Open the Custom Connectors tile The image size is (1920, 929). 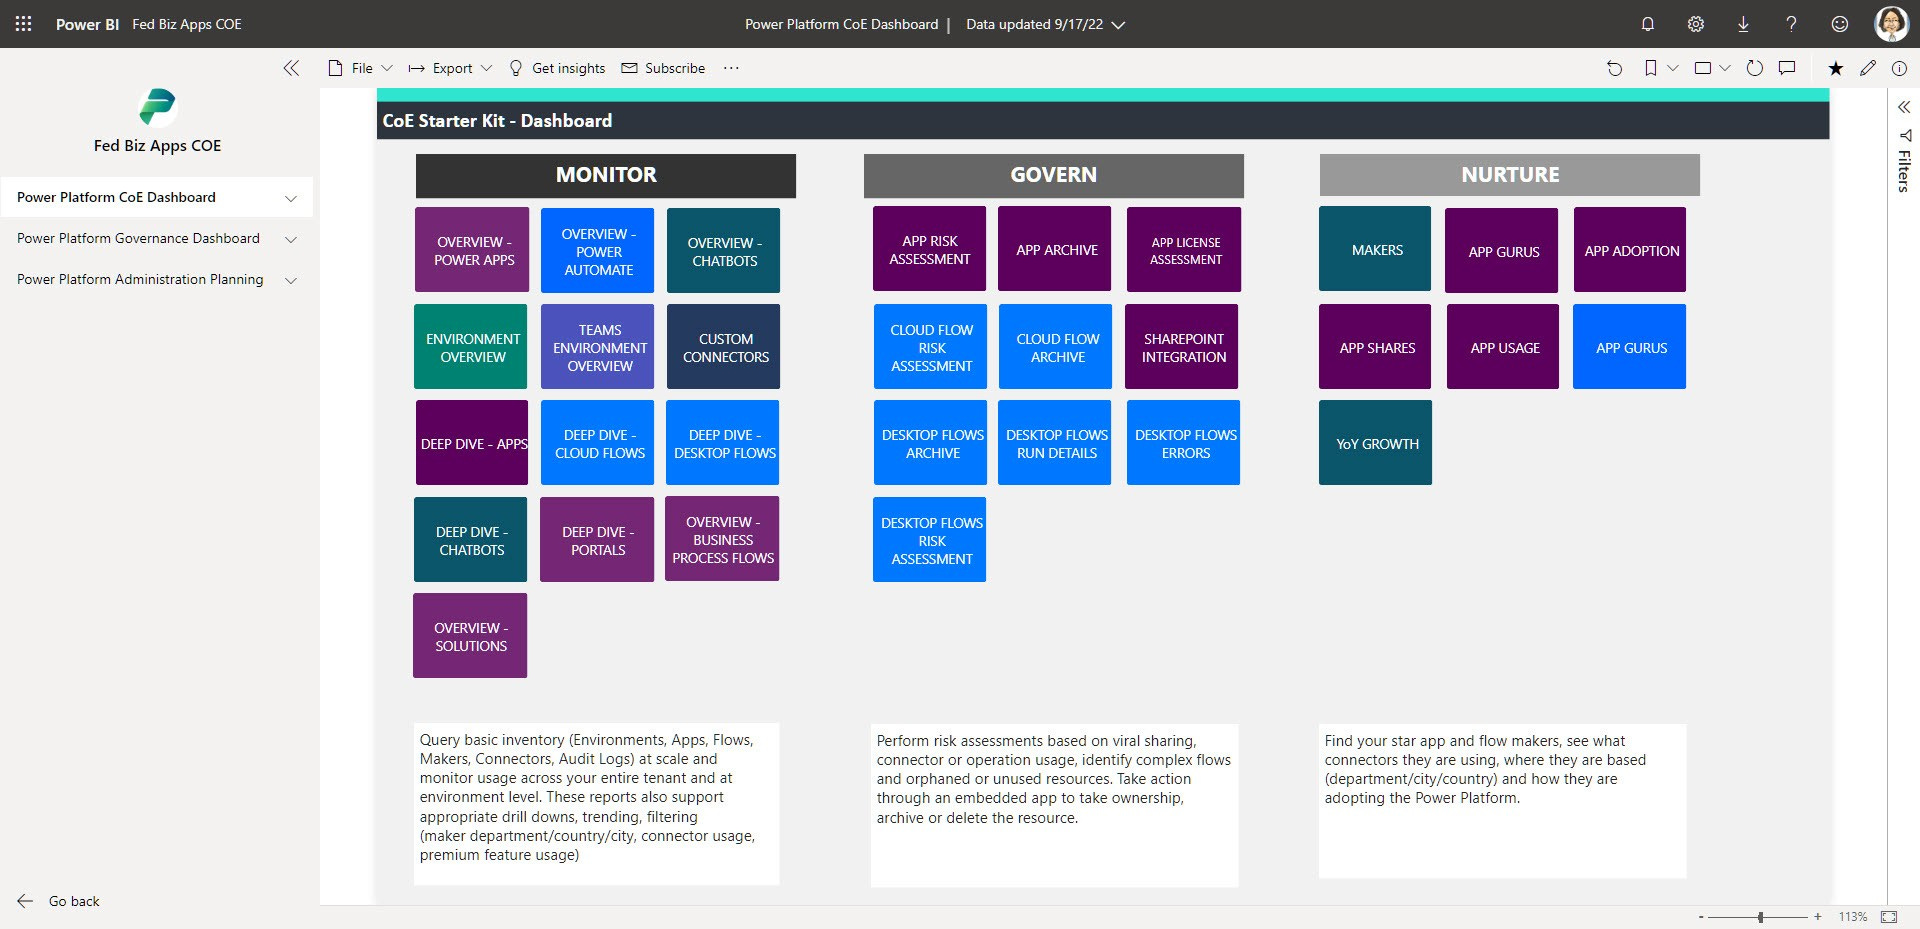724,347
